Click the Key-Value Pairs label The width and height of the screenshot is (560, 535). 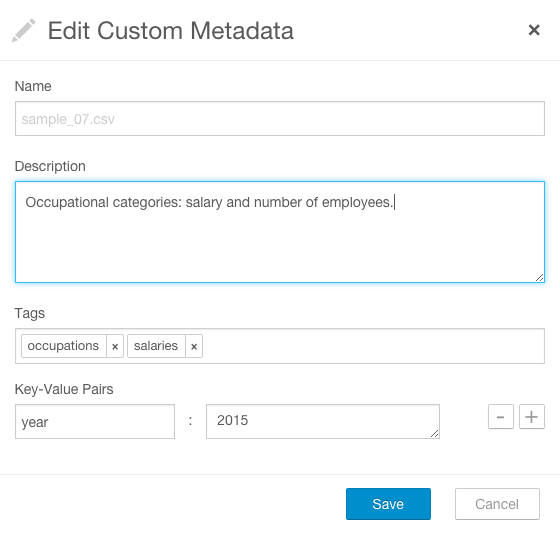64,389
